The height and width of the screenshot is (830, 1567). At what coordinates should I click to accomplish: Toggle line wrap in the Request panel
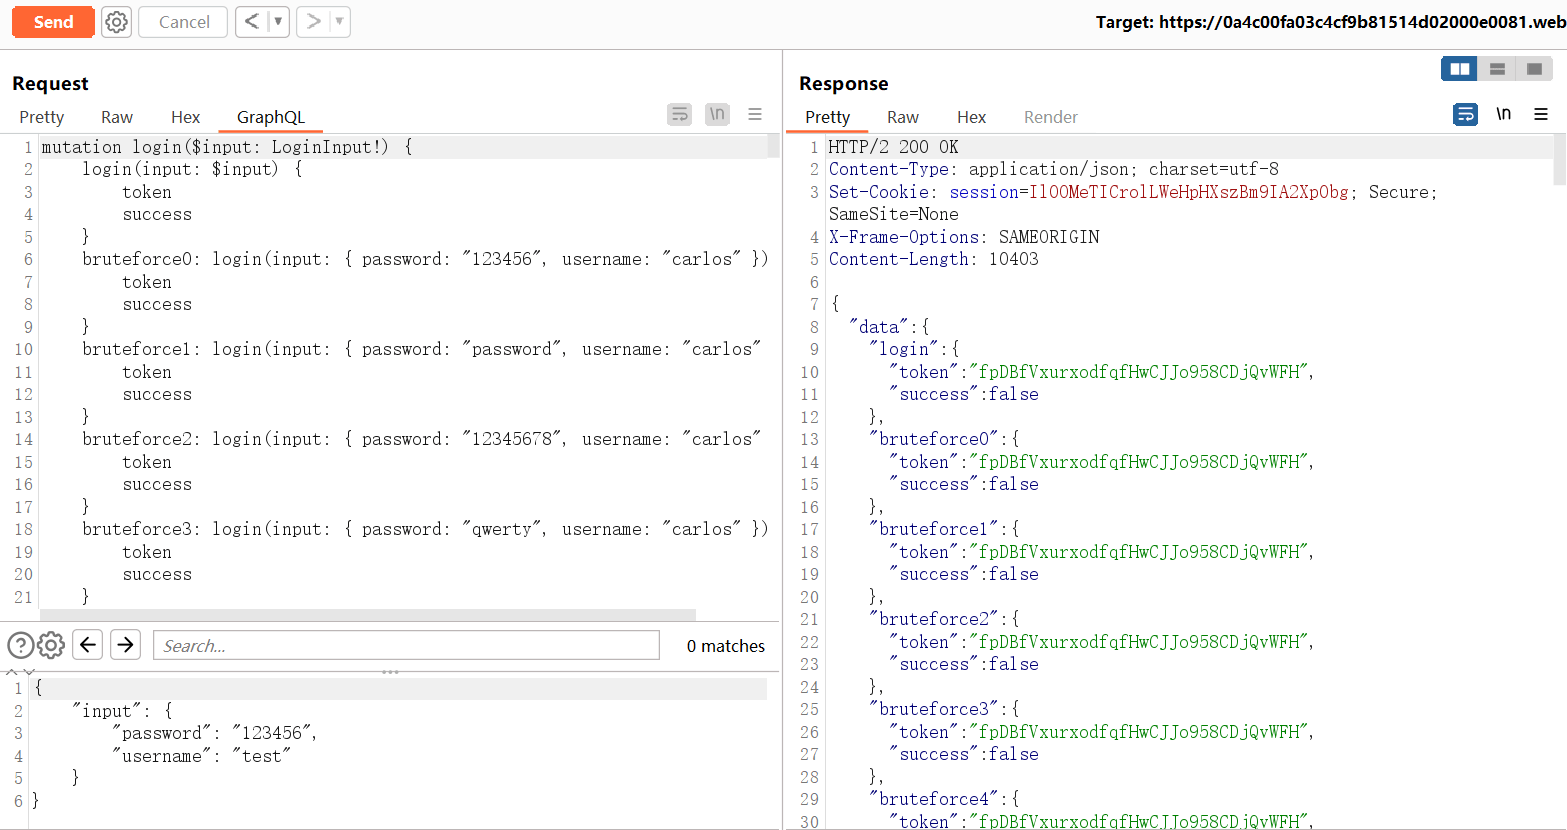click(x=679, y=114)
